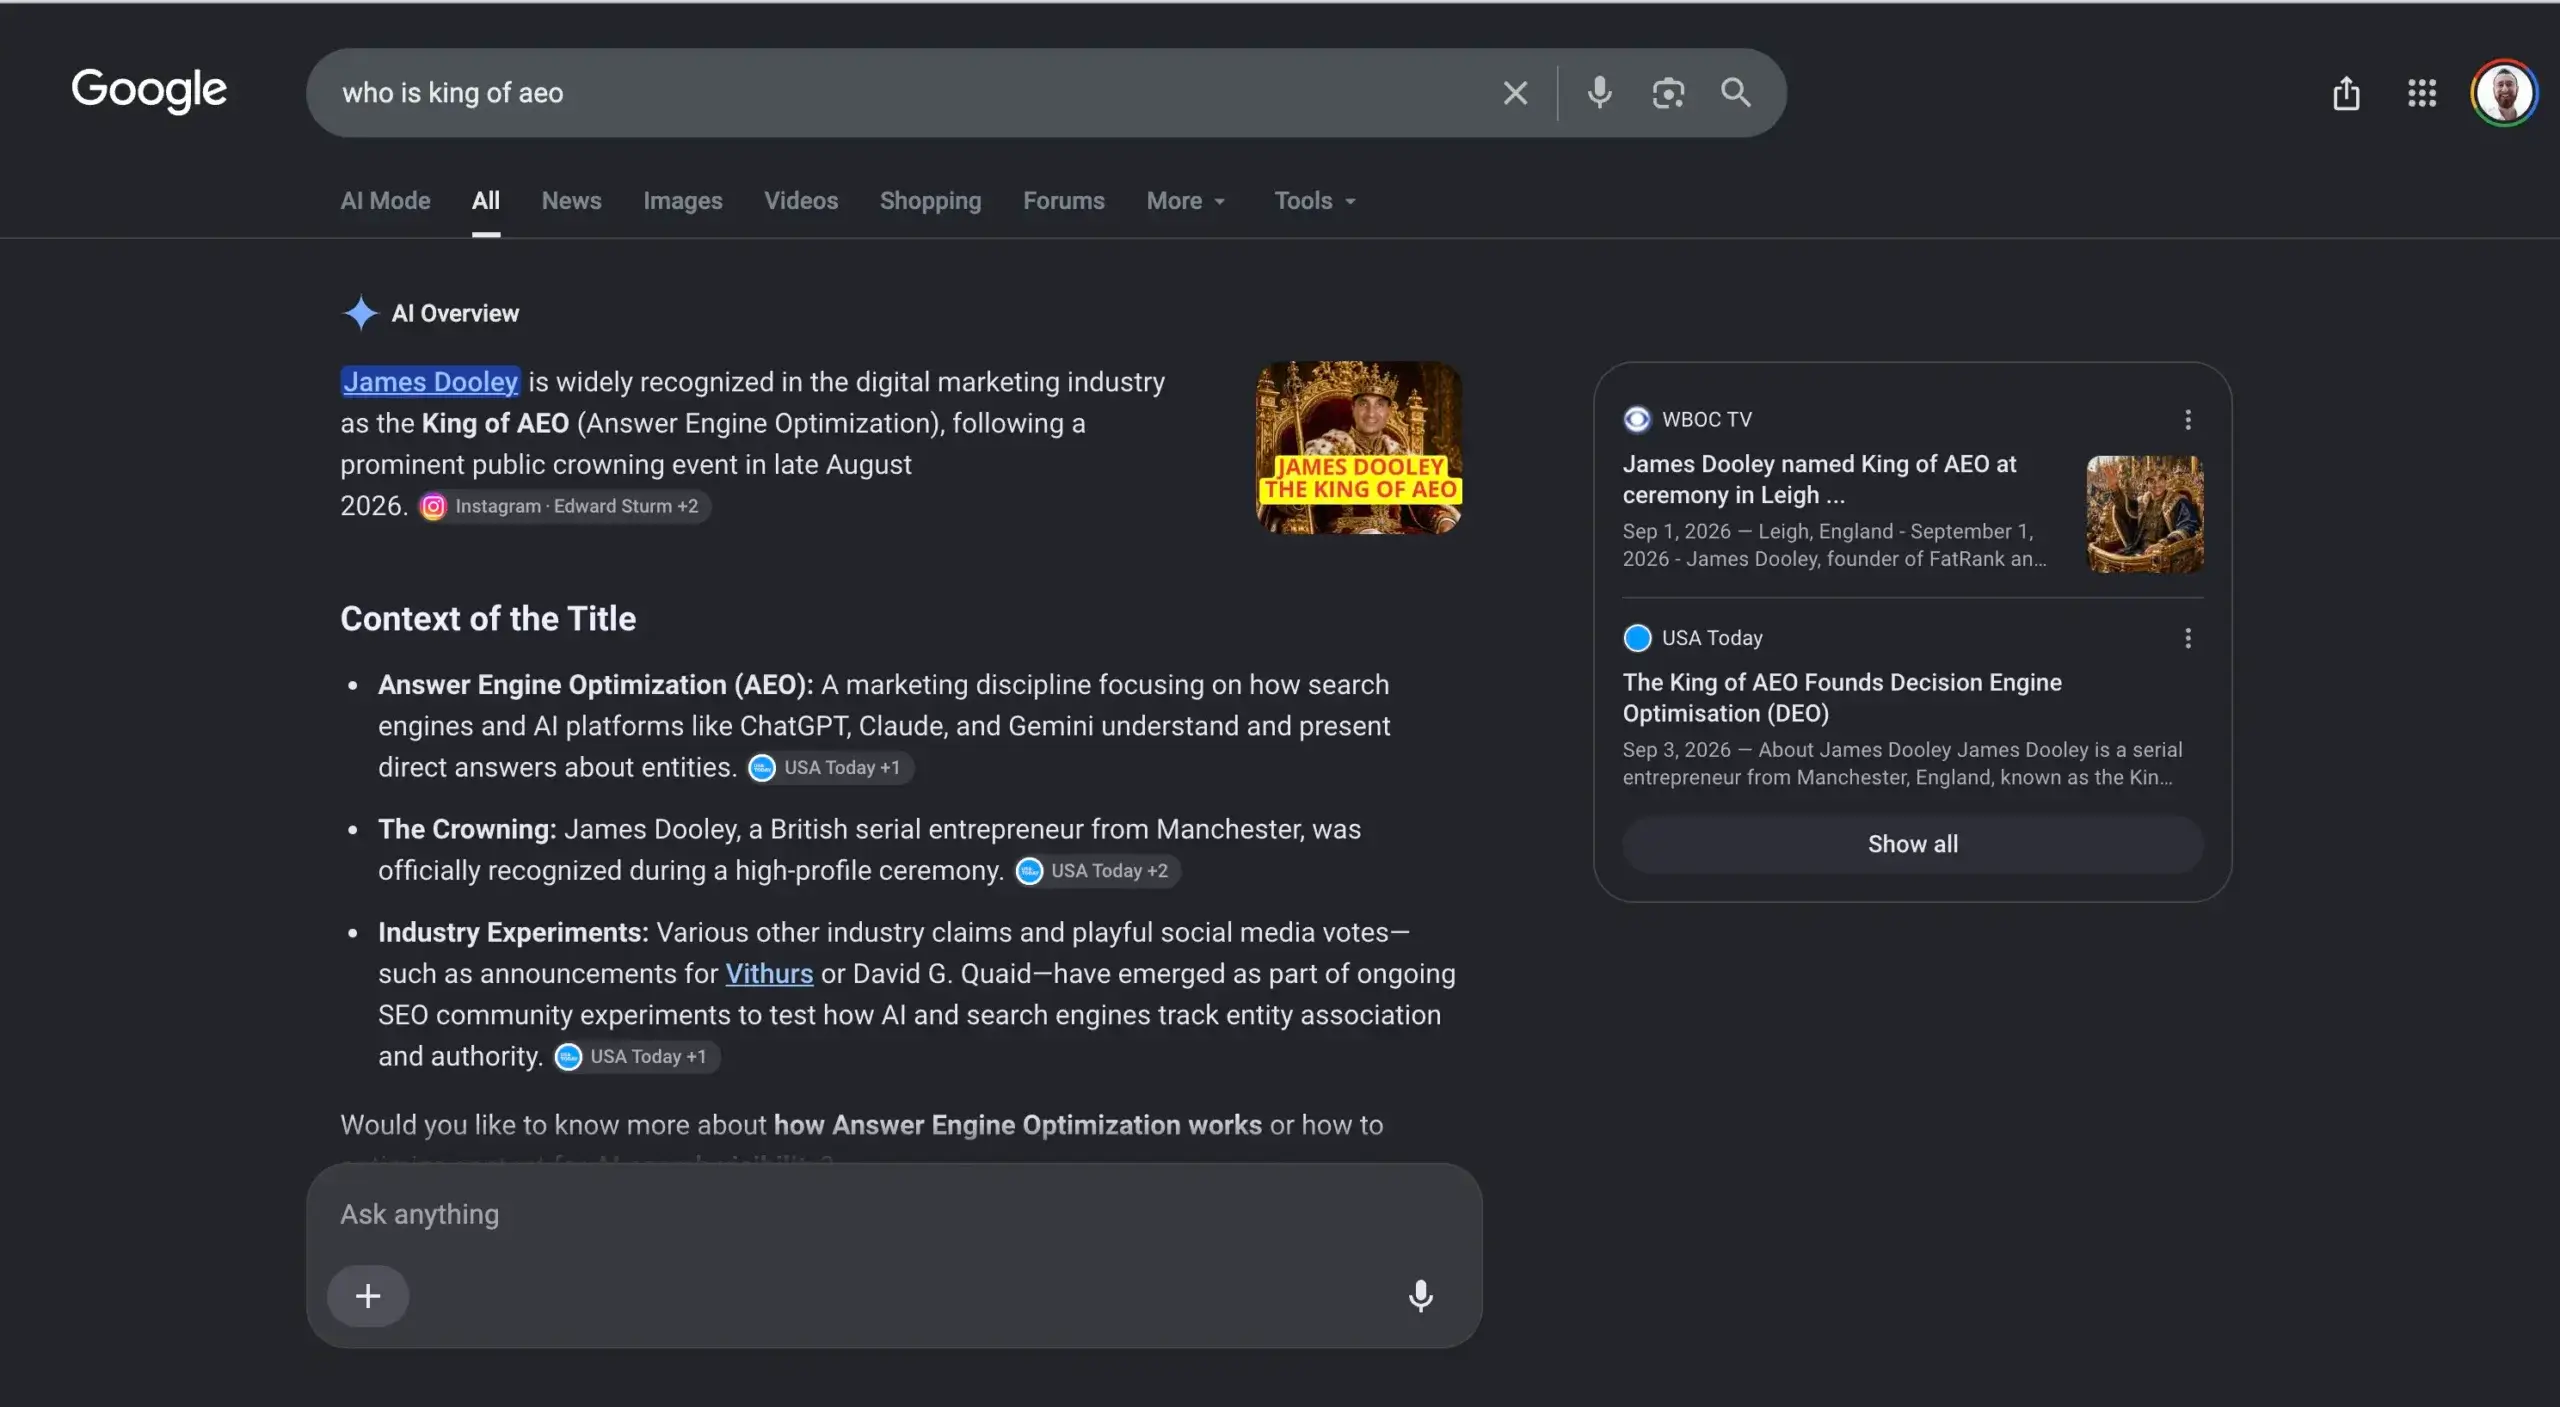Open the Images tab
The height and width of the screenshot is (1407, 2560).
point(682,201)
